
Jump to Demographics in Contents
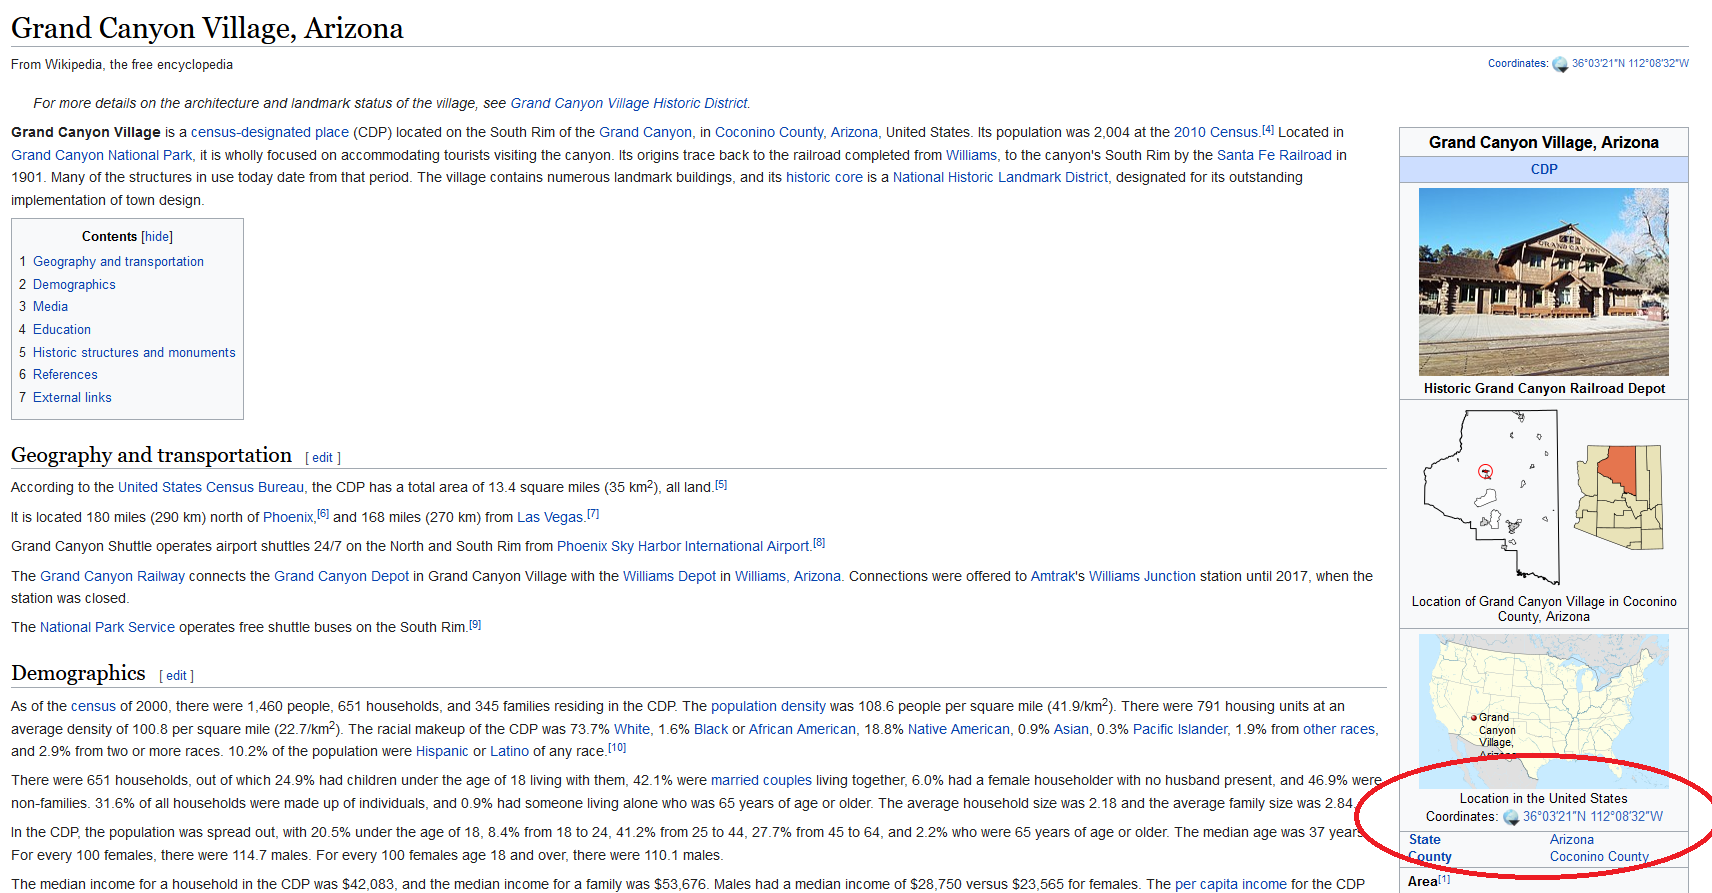tap(74, 285)
